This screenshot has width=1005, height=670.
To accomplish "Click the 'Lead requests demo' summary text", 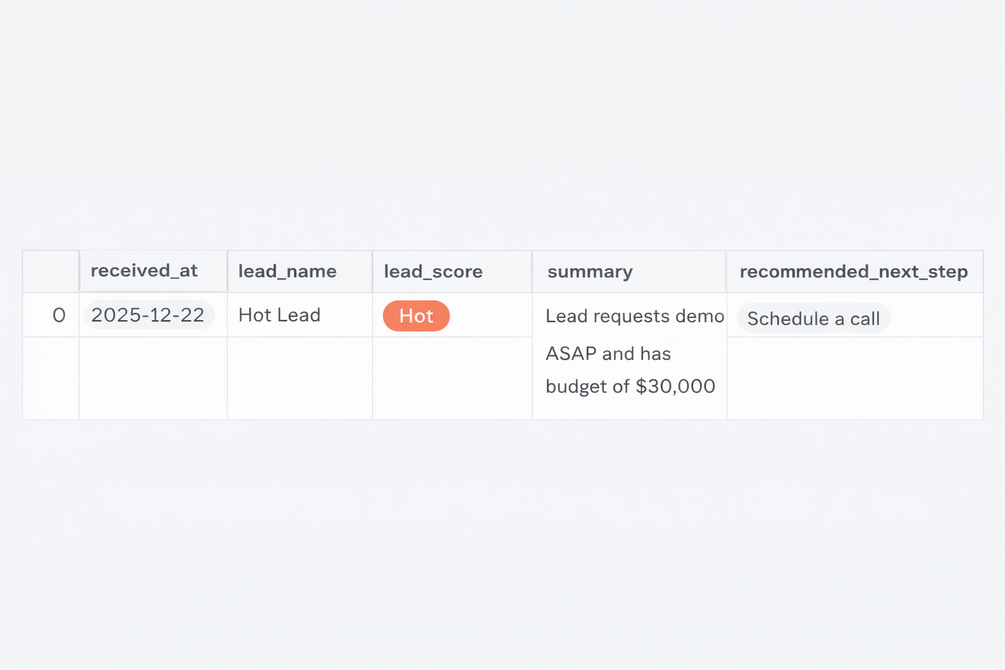I will pos(634,316).
